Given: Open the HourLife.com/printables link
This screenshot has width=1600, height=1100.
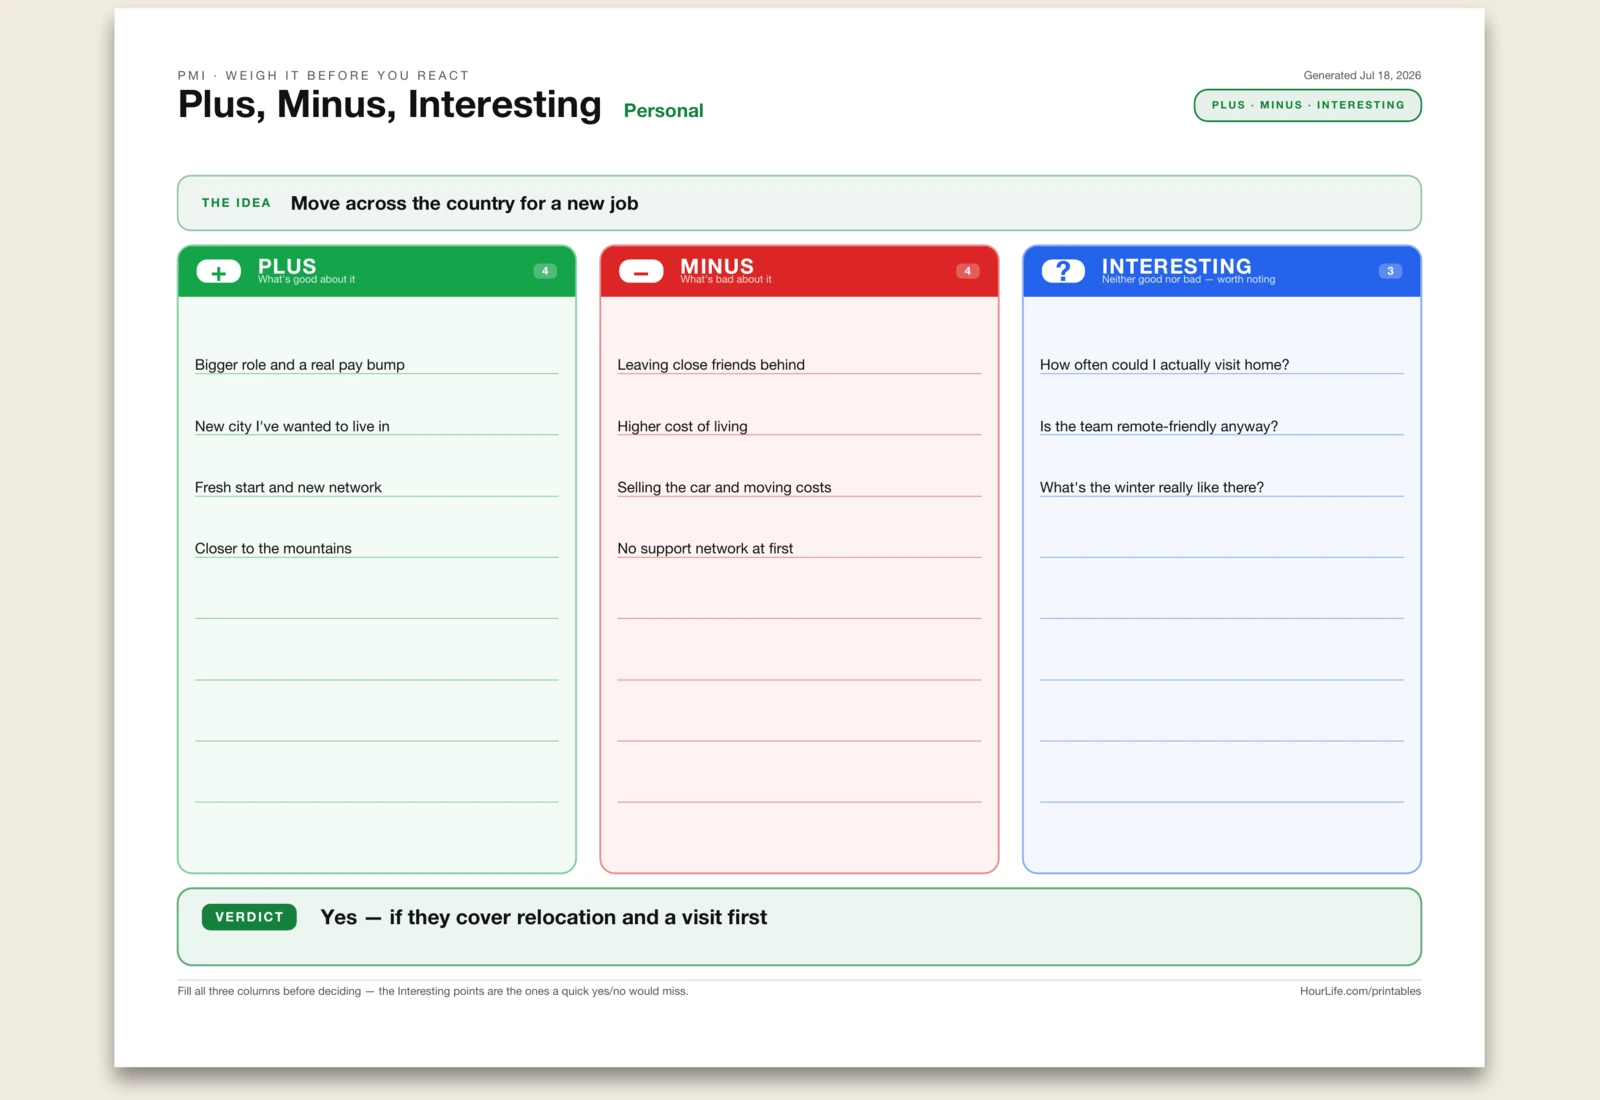Looking at the screenshot, I should coord(1360,991).
